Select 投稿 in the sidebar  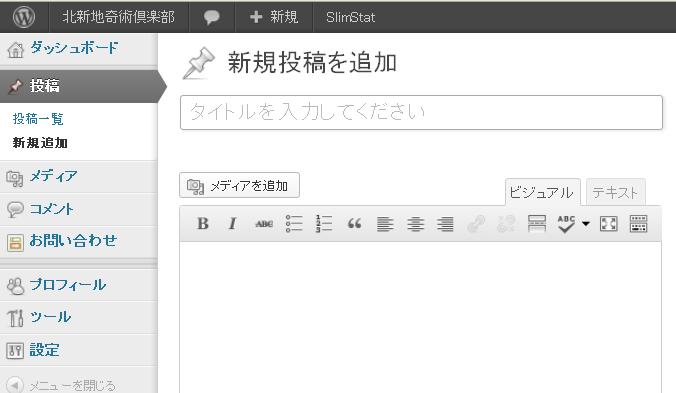tap(45, 86)
